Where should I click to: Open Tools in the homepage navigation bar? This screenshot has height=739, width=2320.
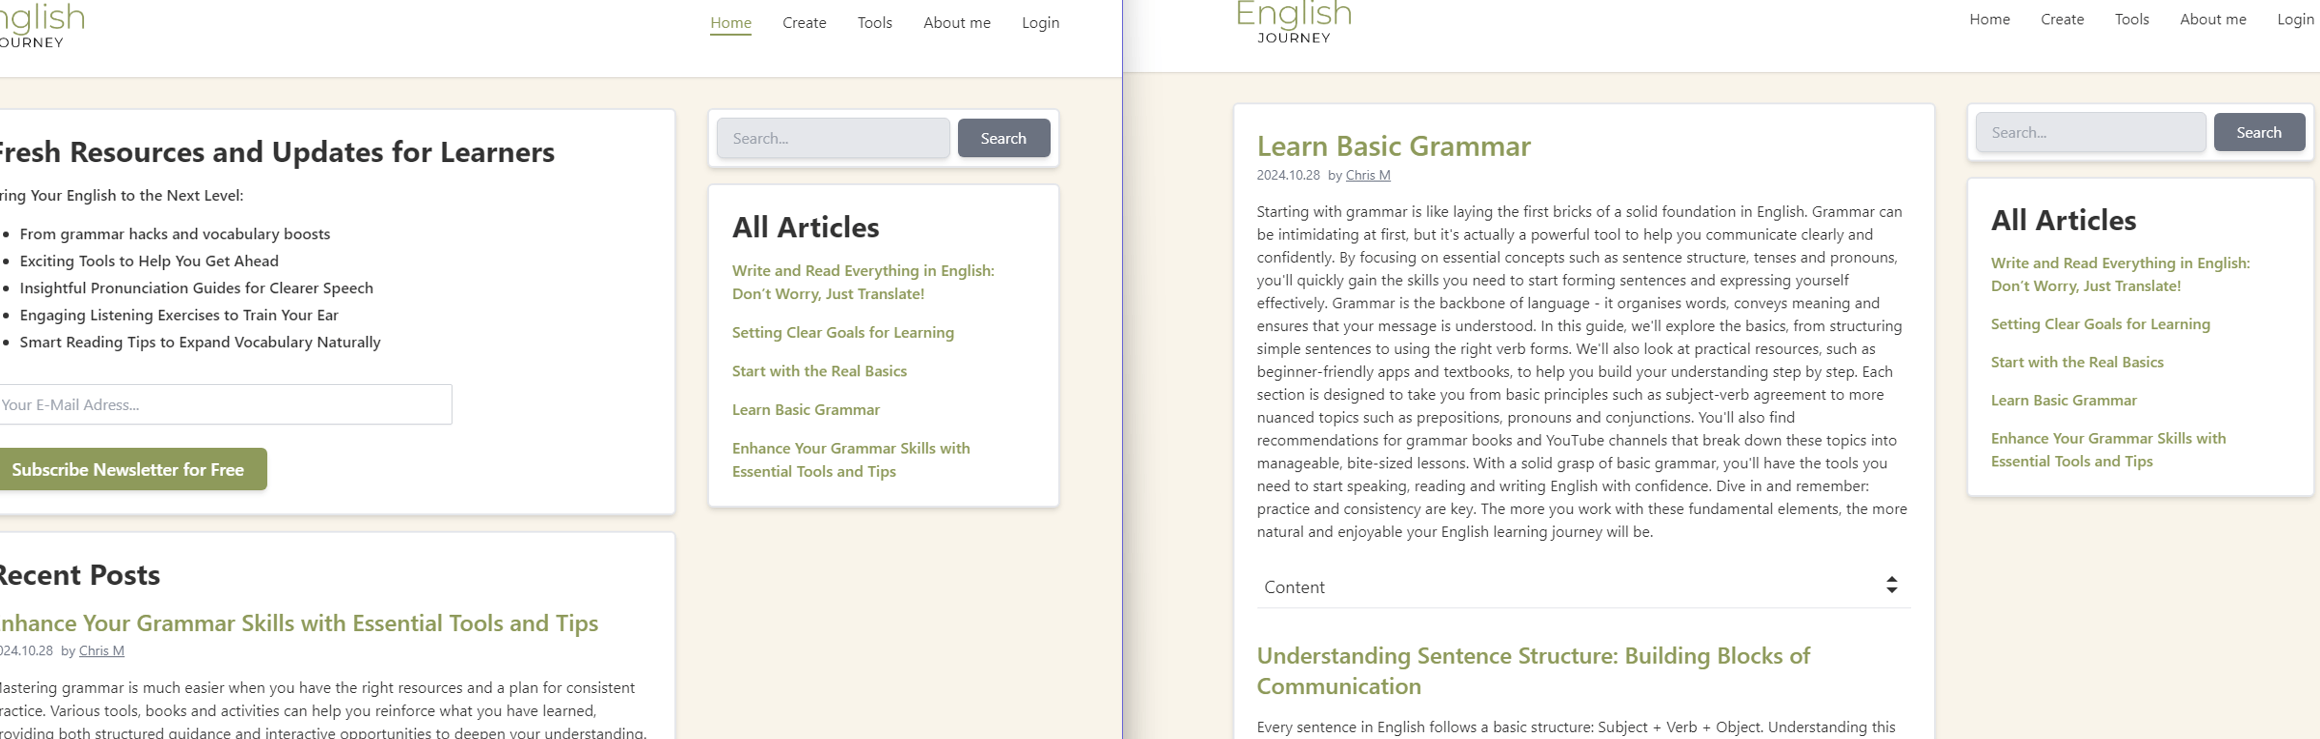coord(874,23)
